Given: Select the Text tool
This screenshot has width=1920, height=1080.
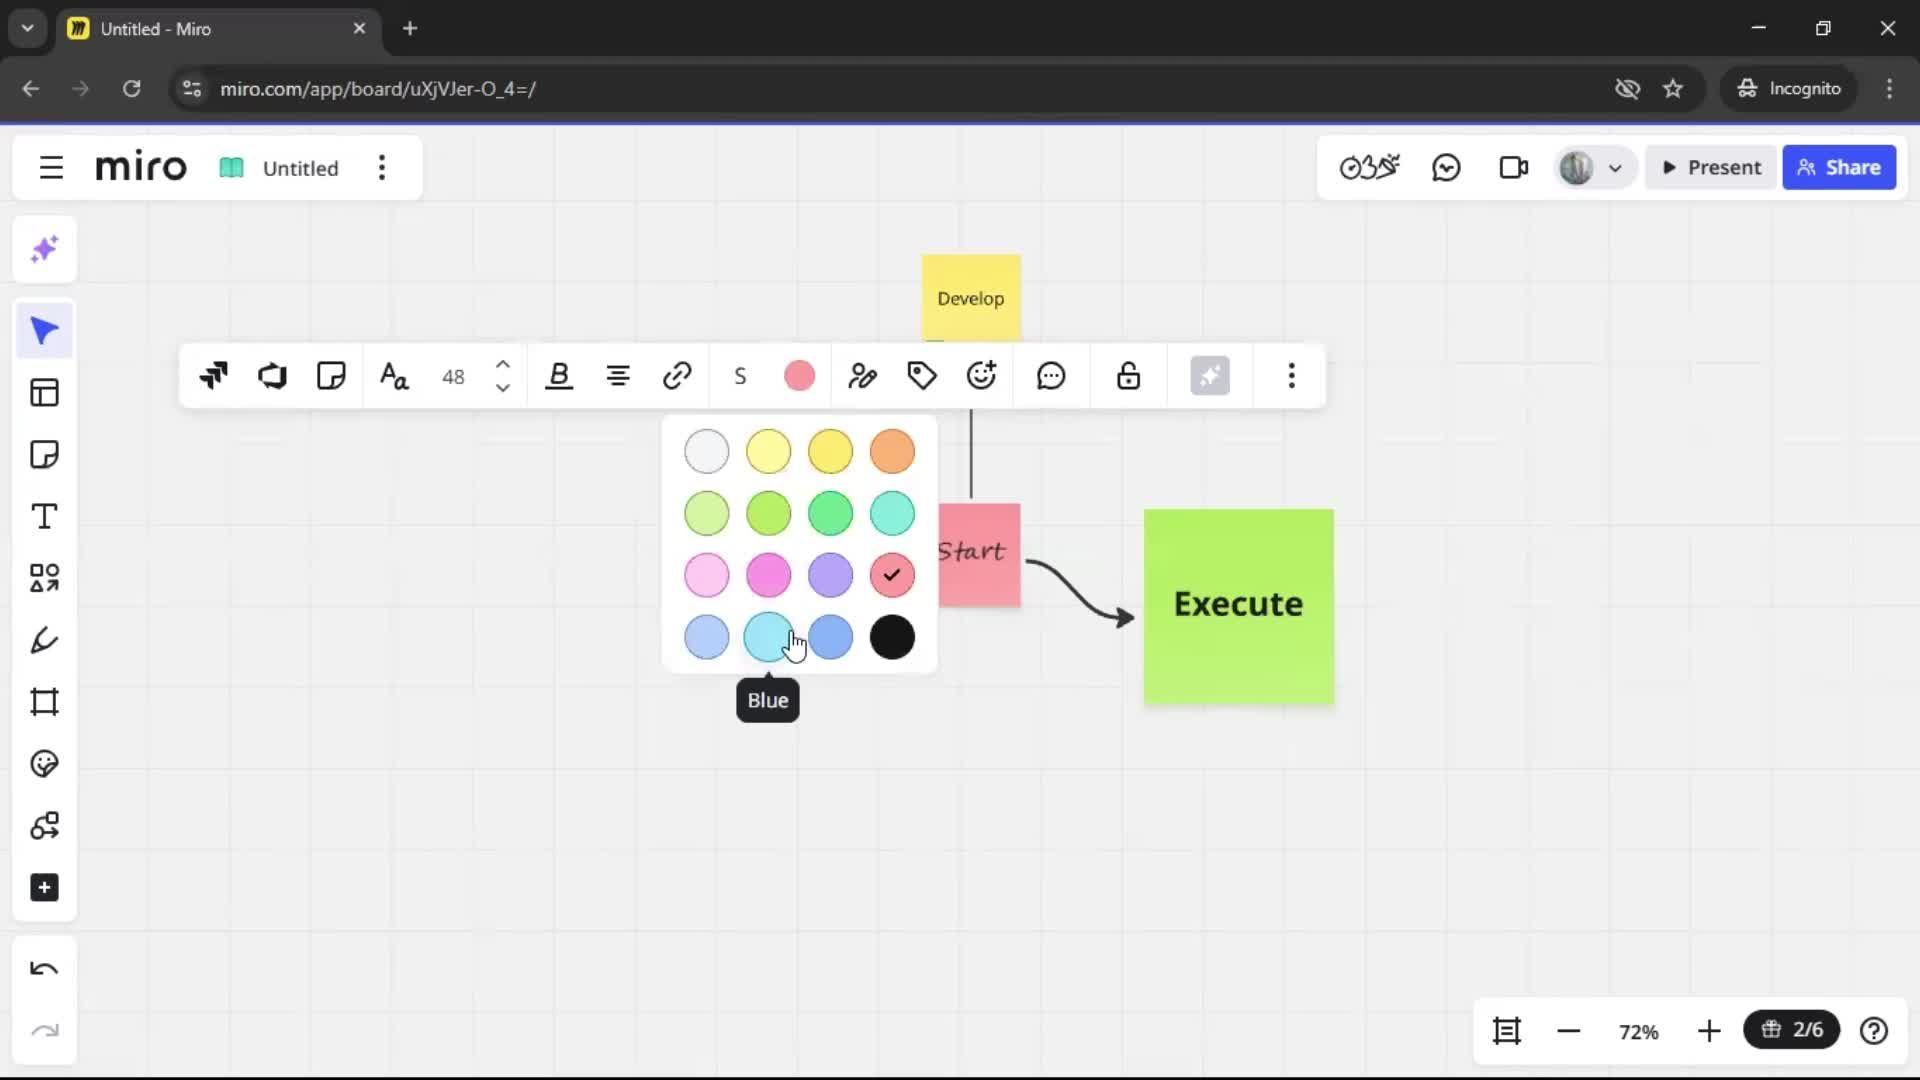Looking at the screenshot, I should click(44, 517).
